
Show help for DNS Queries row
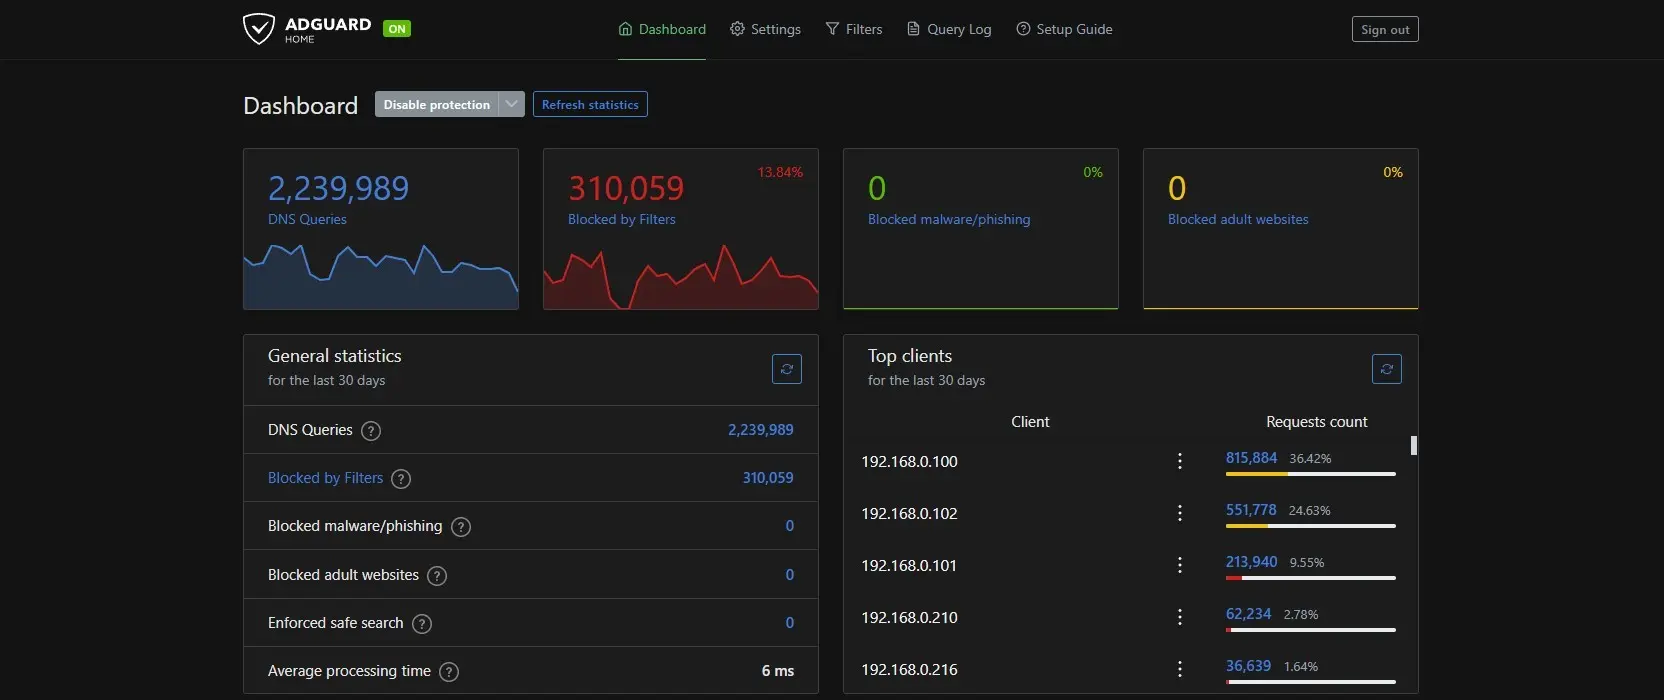[371, 431]
